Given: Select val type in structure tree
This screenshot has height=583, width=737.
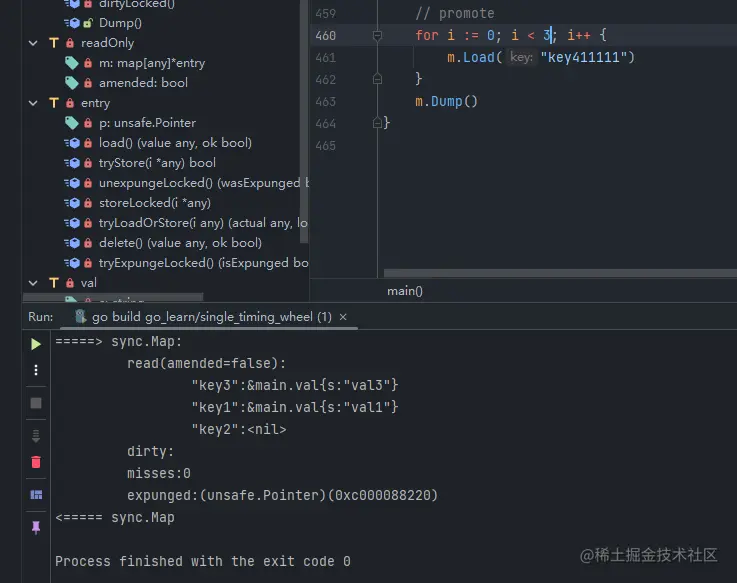Looking at the screenshot, I should 88,283.
